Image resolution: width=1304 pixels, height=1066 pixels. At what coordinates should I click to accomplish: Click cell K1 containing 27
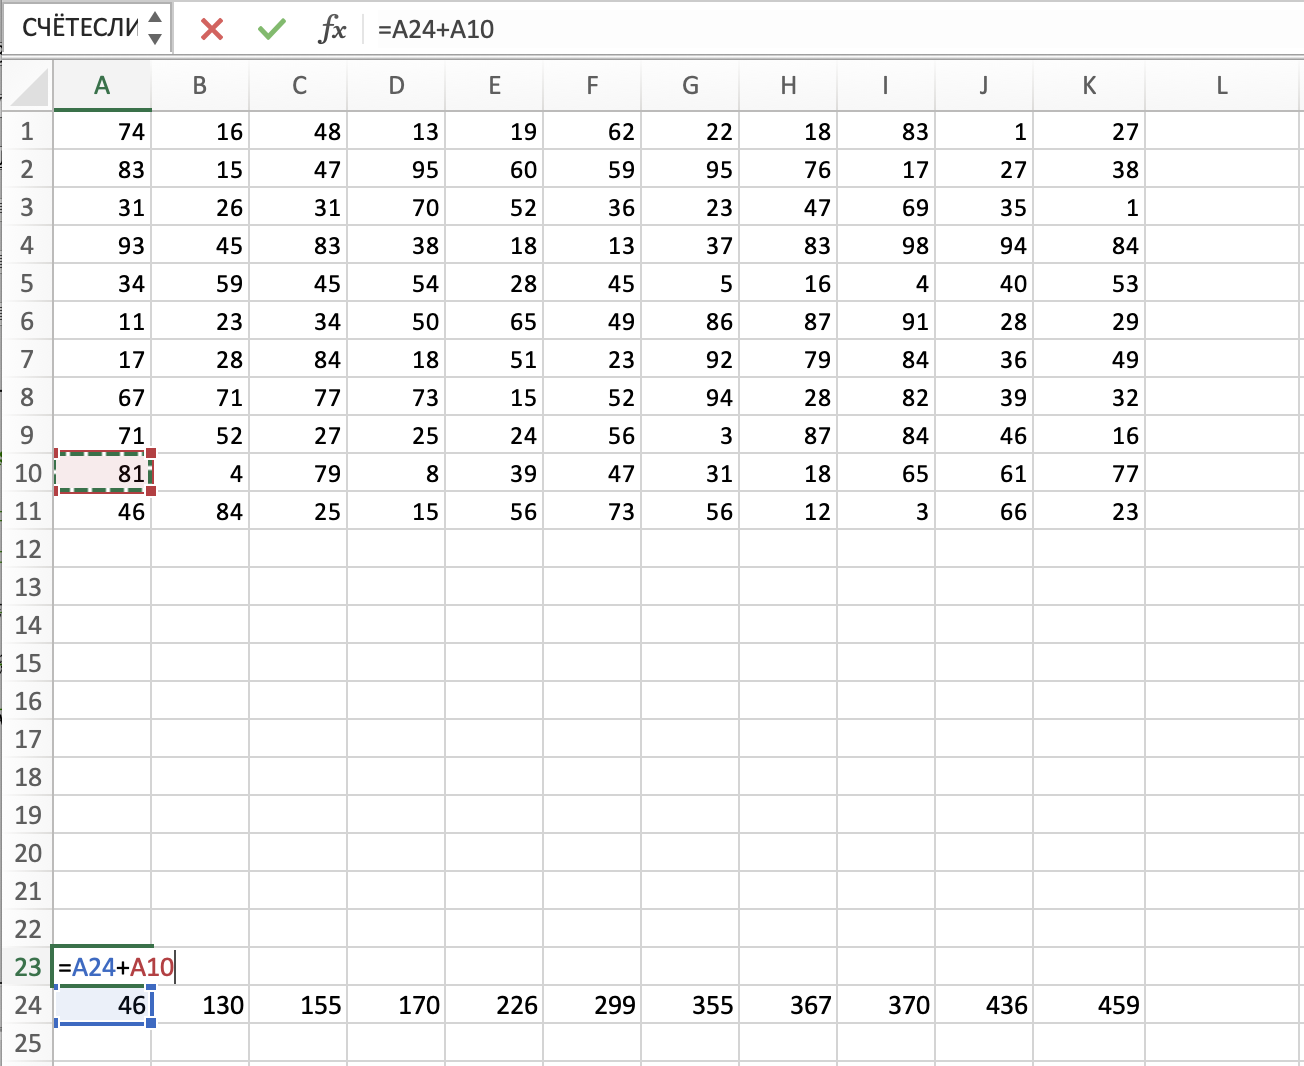[x=1090, y=132]
